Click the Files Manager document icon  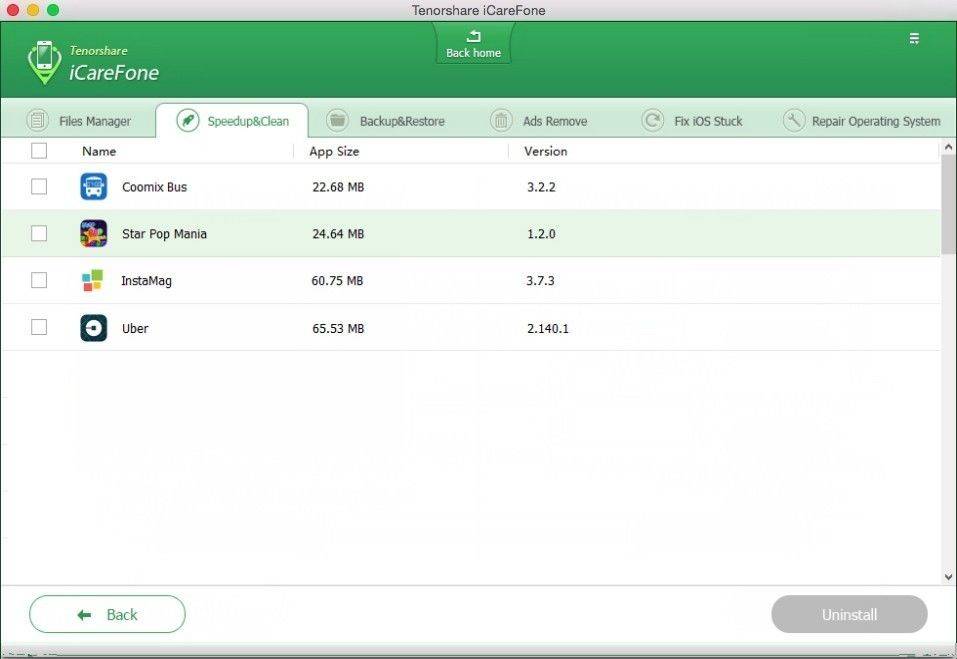tap(37, 120)
